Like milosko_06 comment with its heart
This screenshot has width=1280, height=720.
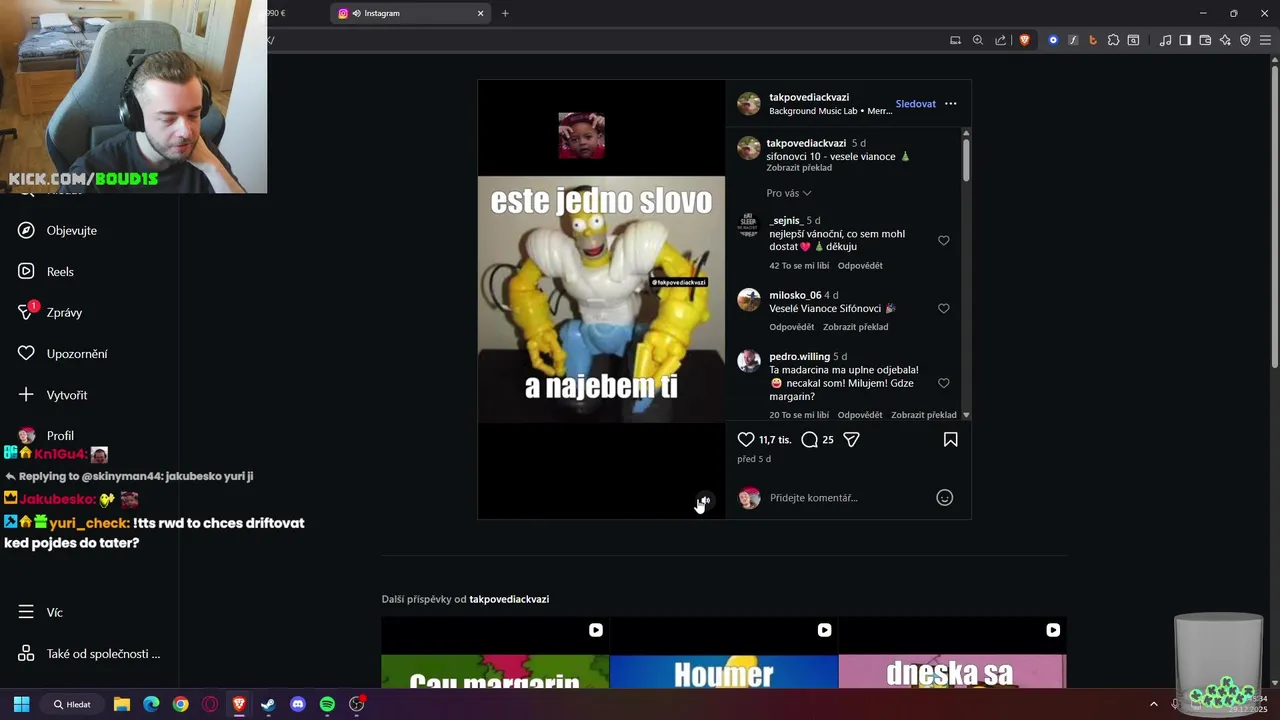tap(944, 308)
